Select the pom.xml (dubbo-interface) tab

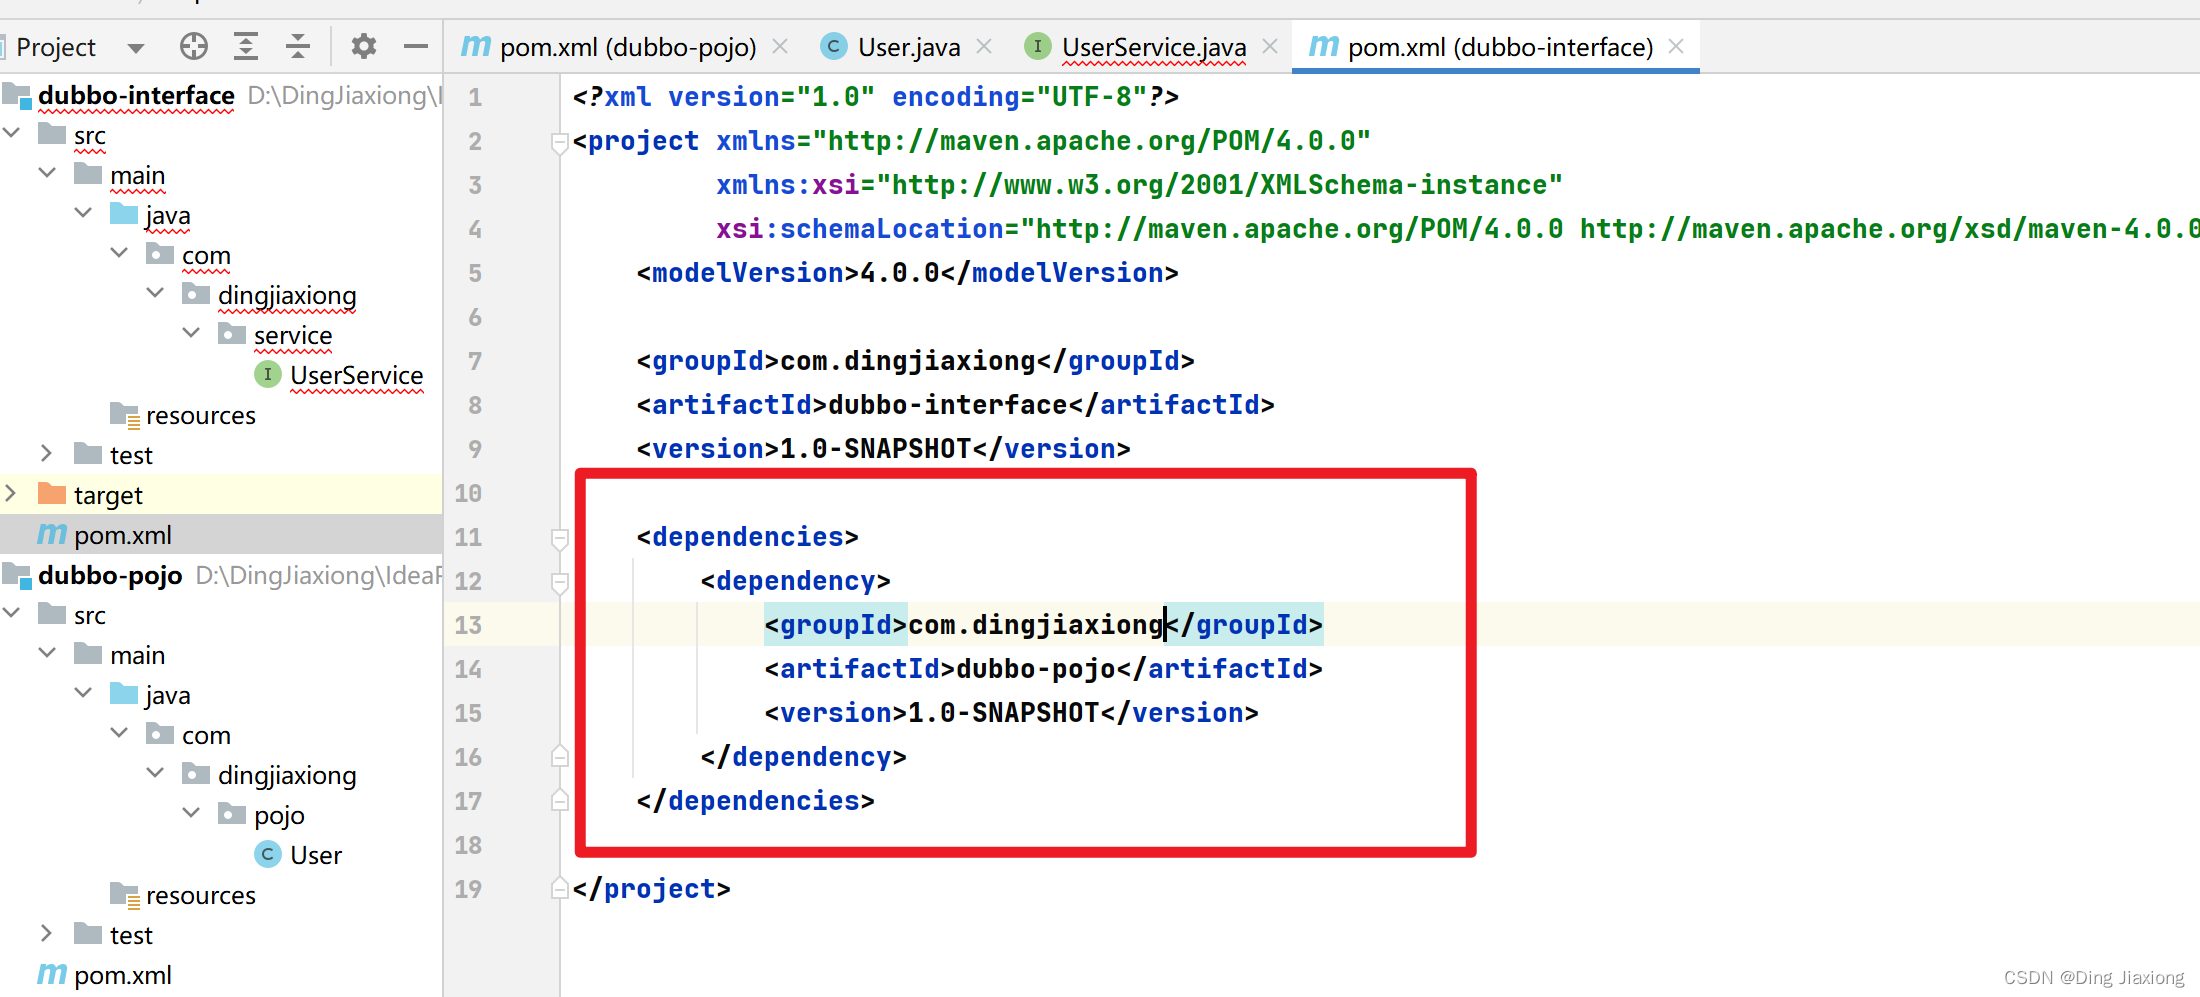pyautogui.click(x=1500, y=47)
